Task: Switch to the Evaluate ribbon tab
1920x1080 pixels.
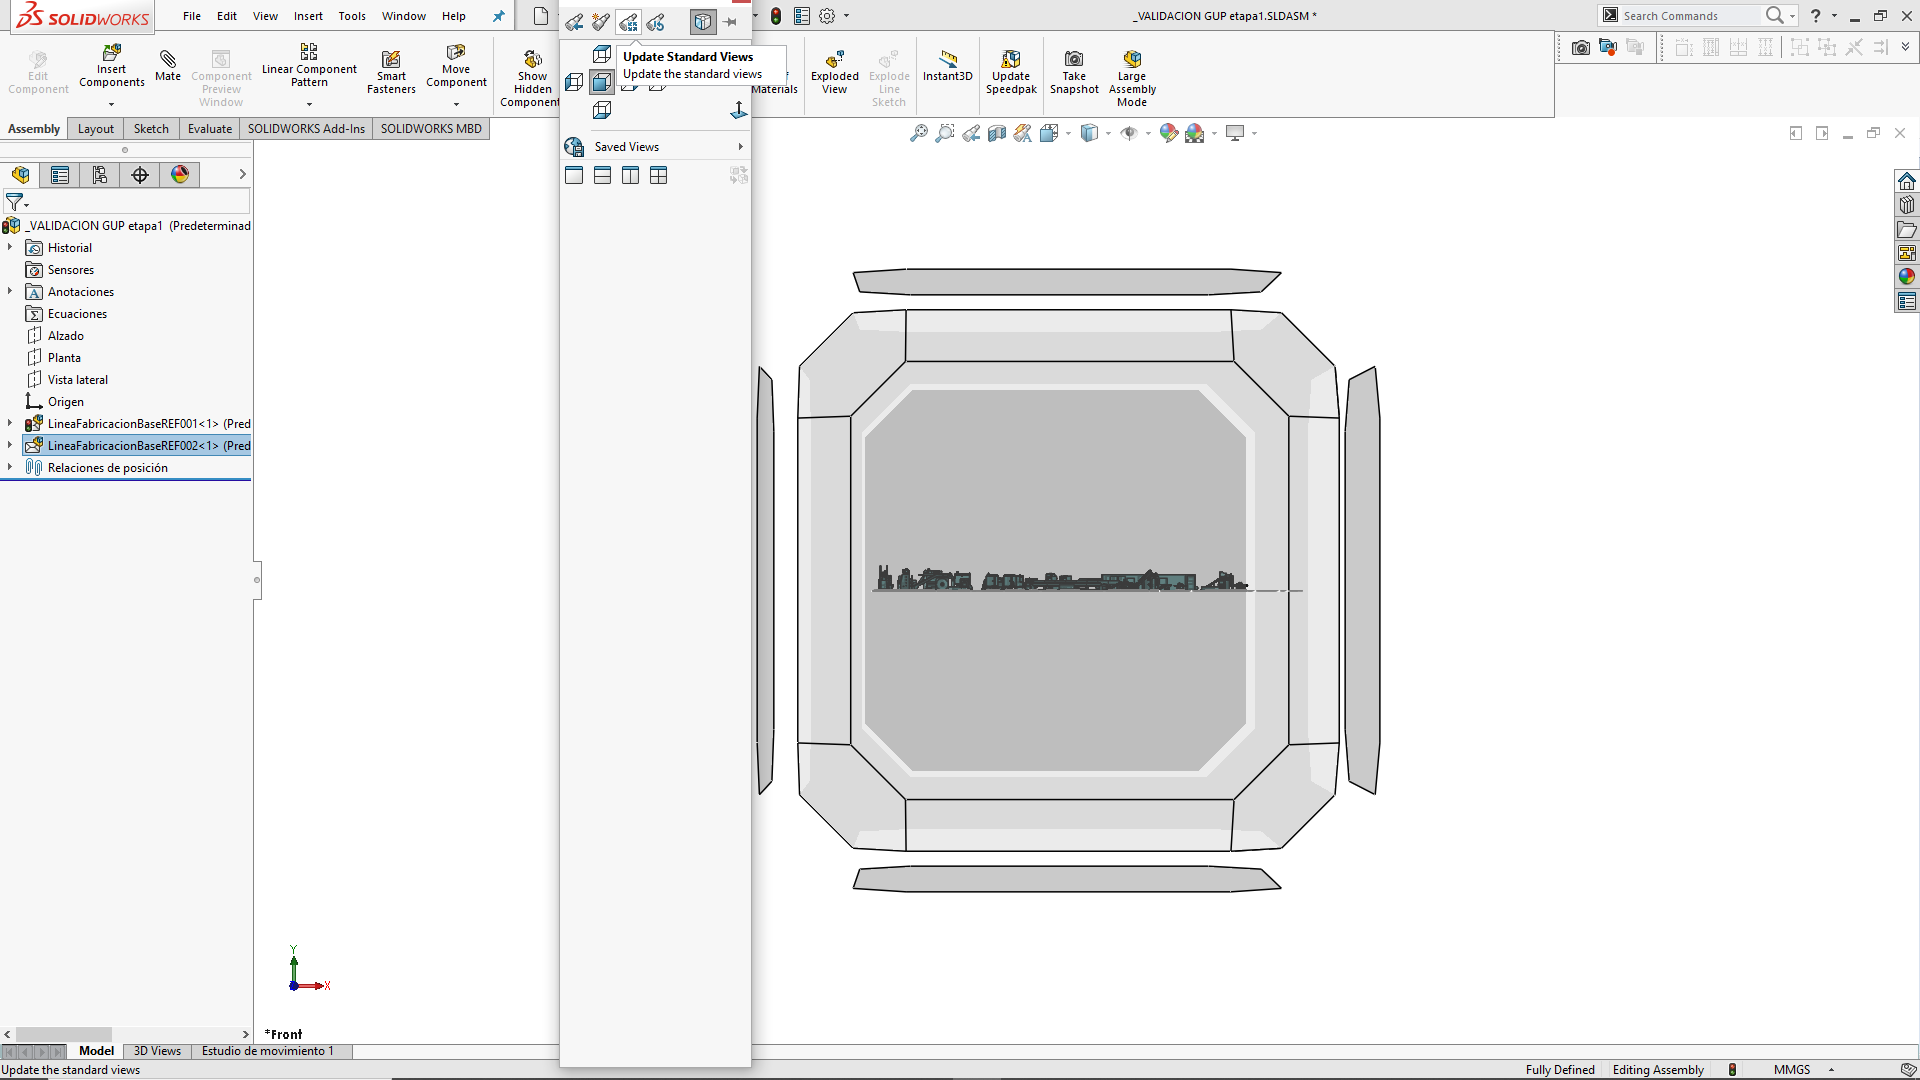Action: point(210,129)
